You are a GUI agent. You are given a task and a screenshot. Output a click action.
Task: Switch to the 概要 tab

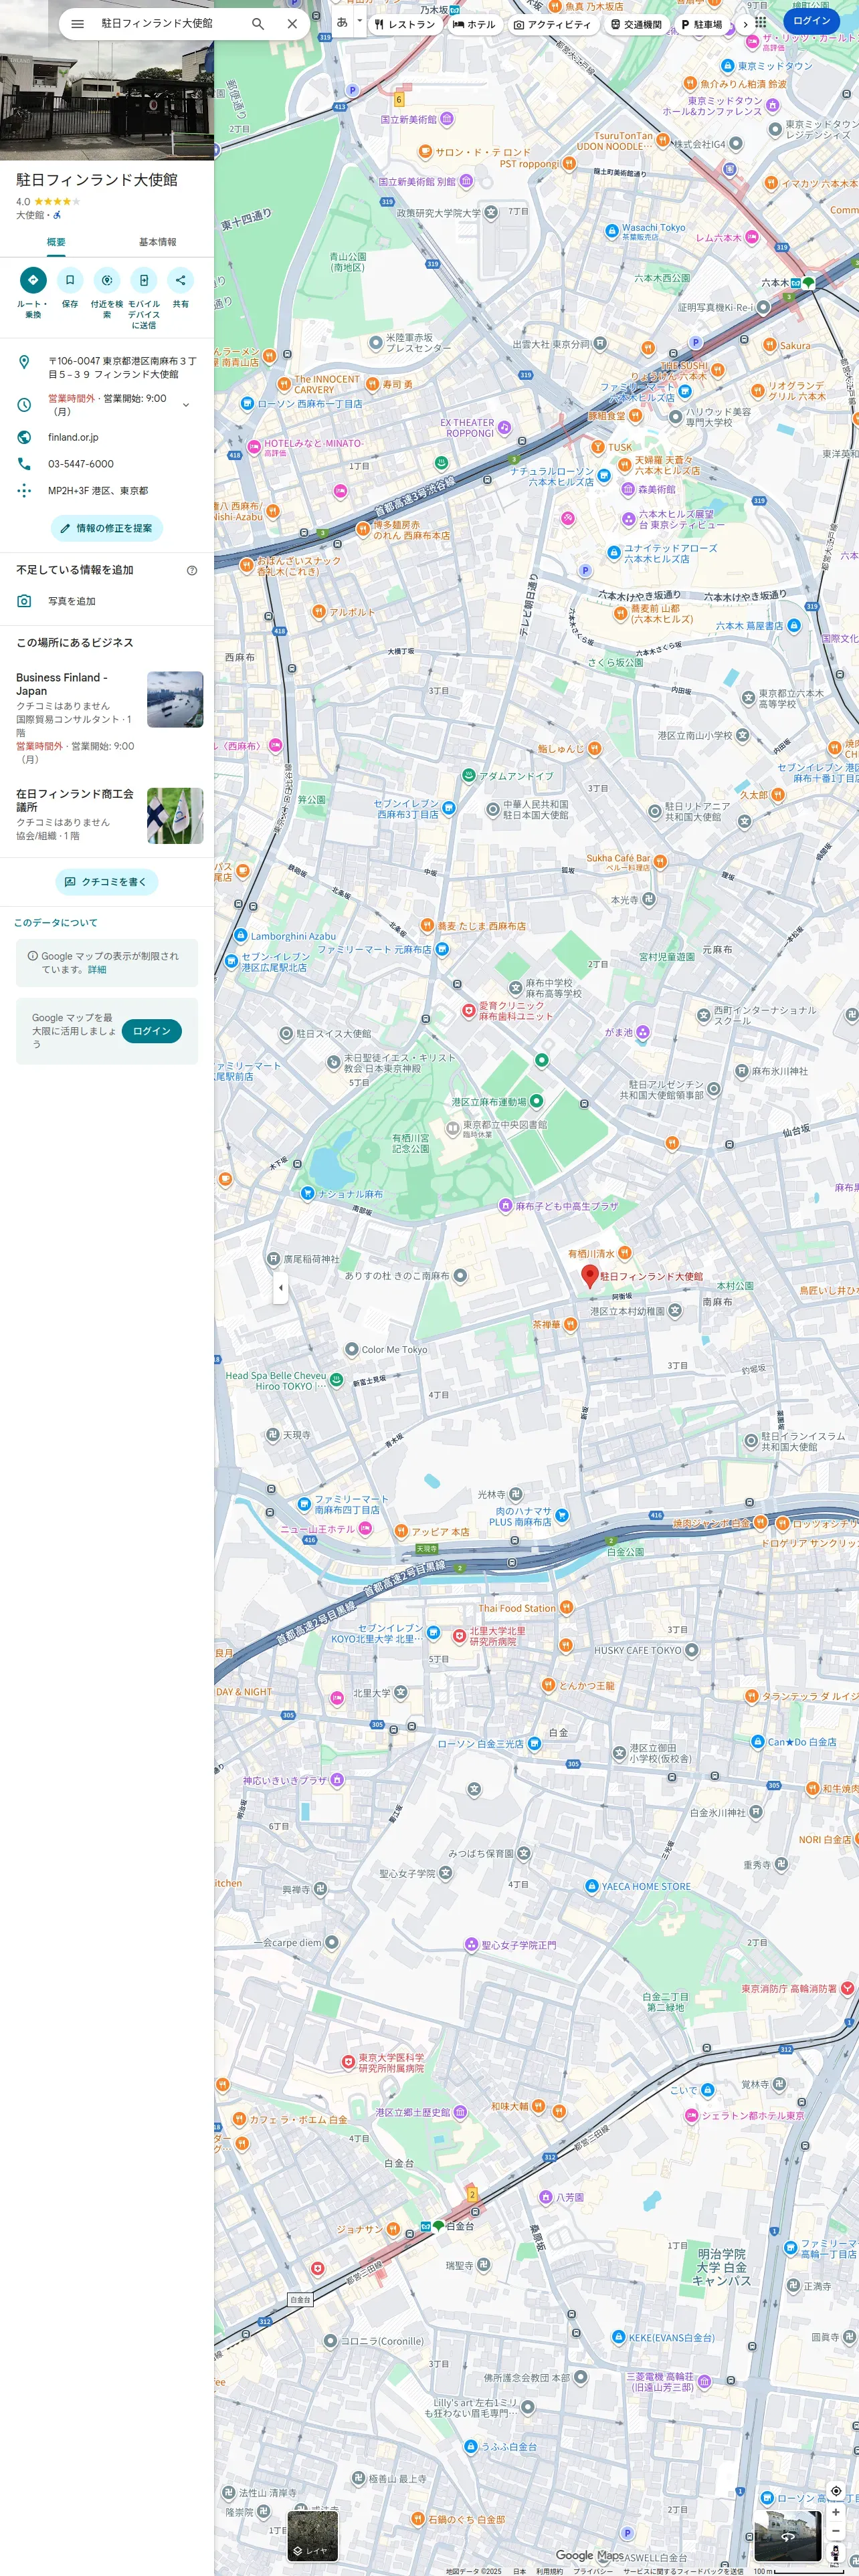pos(56,242)
